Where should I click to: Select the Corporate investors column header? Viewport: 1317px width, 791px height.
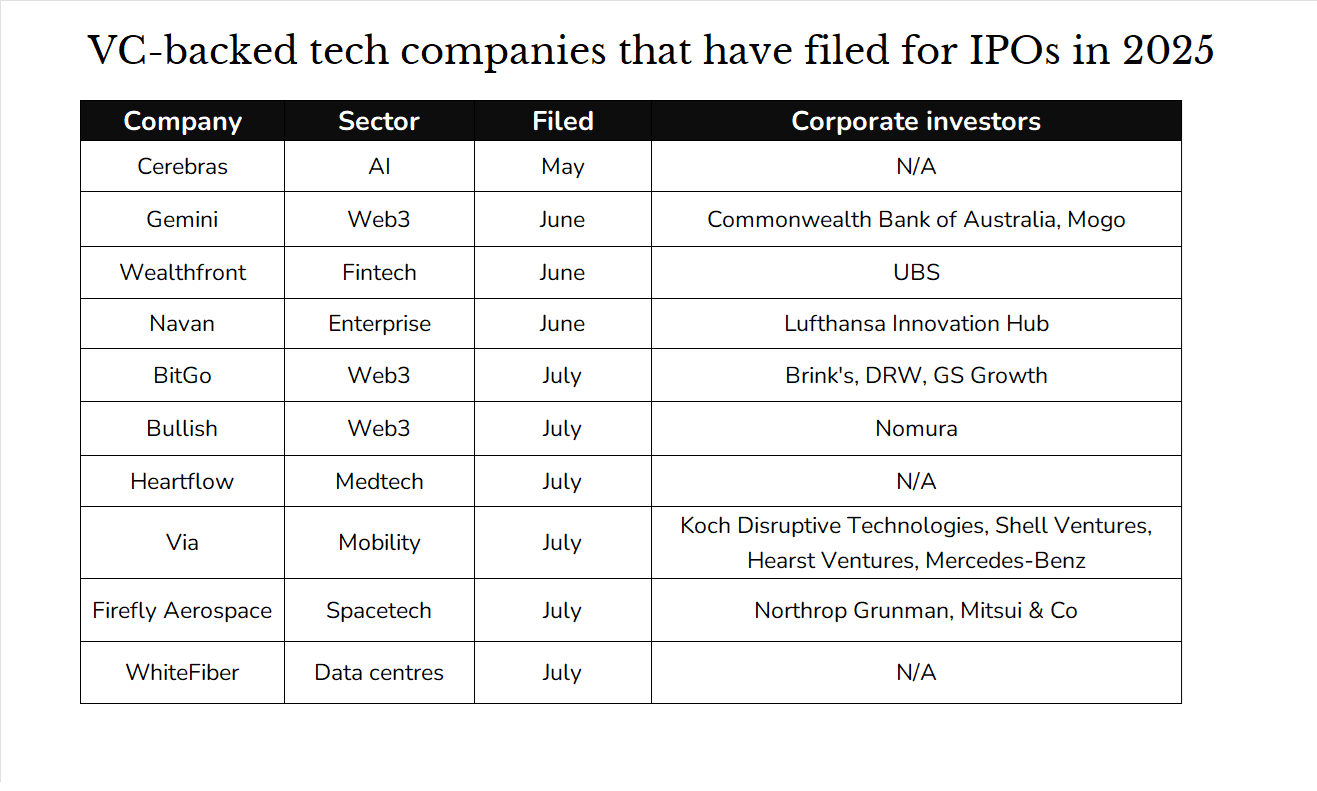coord(916,121)
